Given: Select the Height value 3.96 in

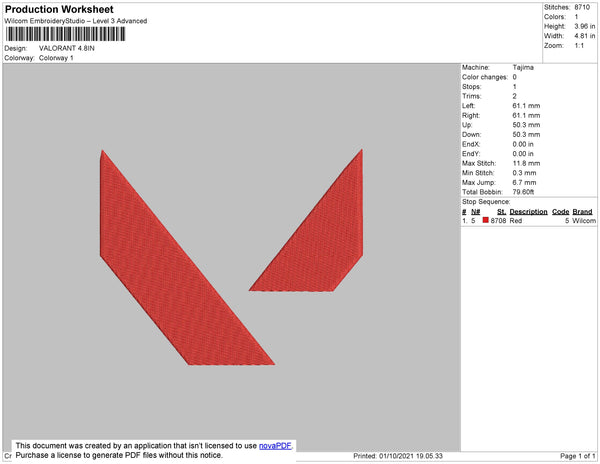Looking at the screenshot, I should (585, 26).
